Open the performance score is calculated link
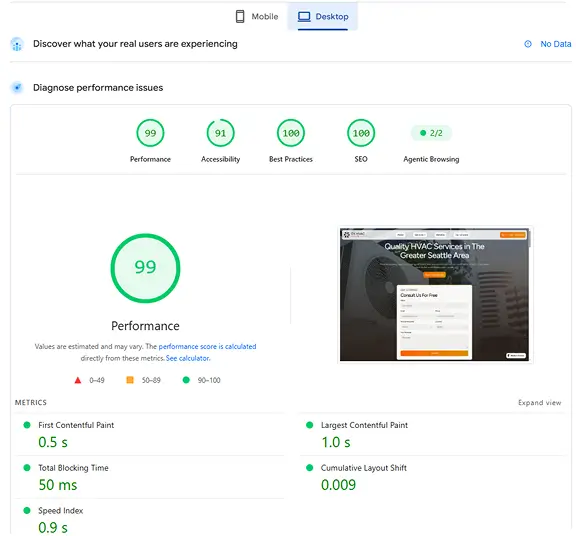Screen dimensions: 576x537 point(207,346)
